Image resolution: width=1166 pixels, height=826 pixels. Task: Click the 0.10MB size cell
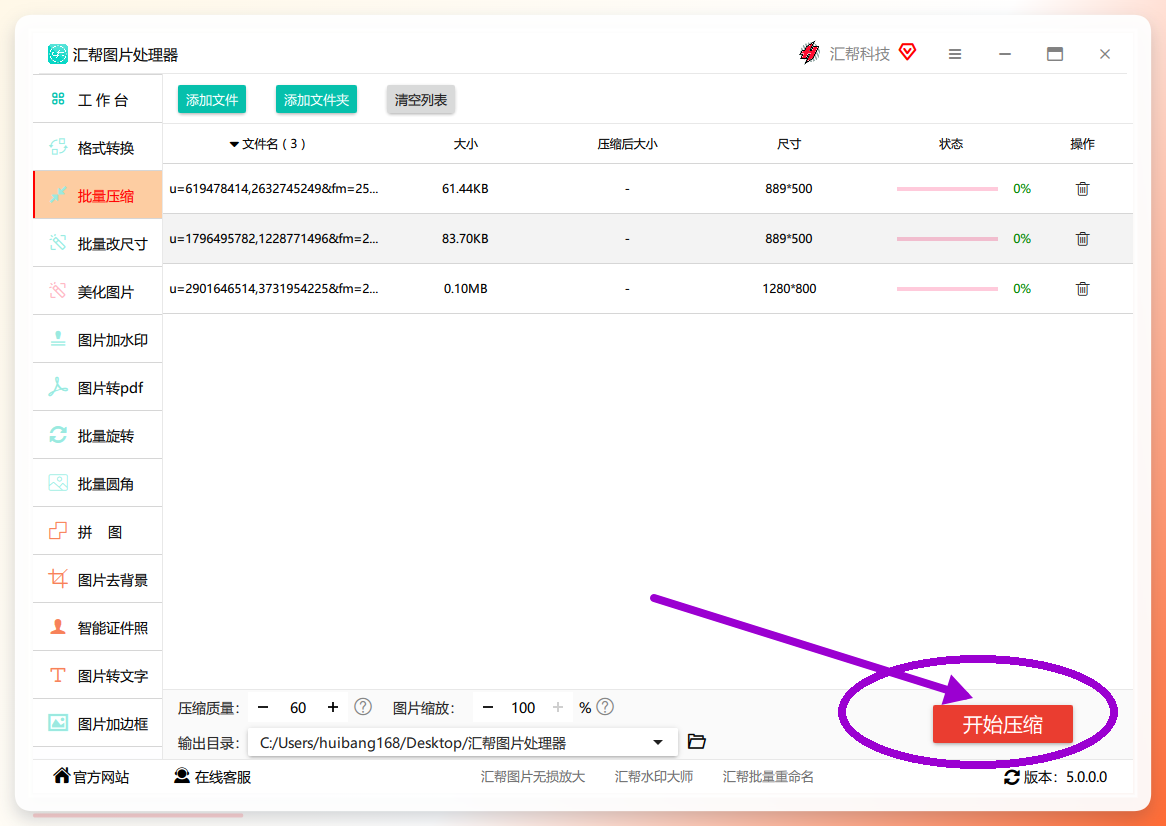pos(466,288)
